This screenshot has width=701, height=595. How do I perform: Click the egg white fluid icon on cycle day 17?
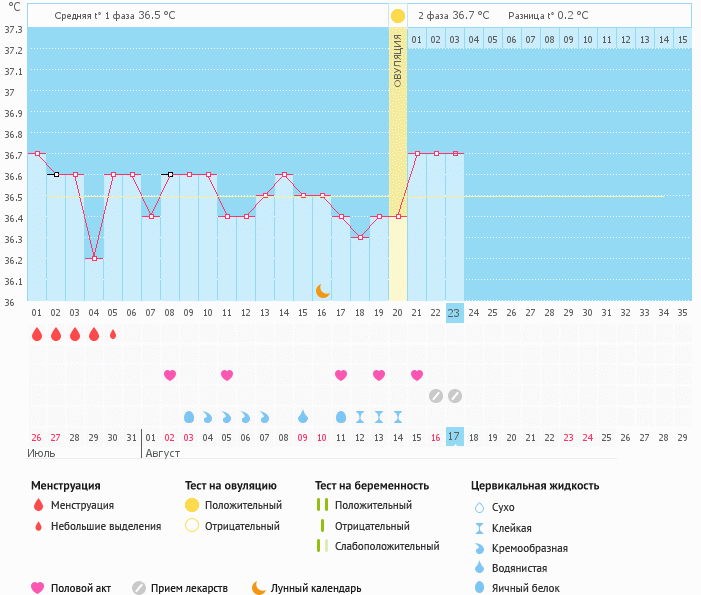tap(341, 416)
